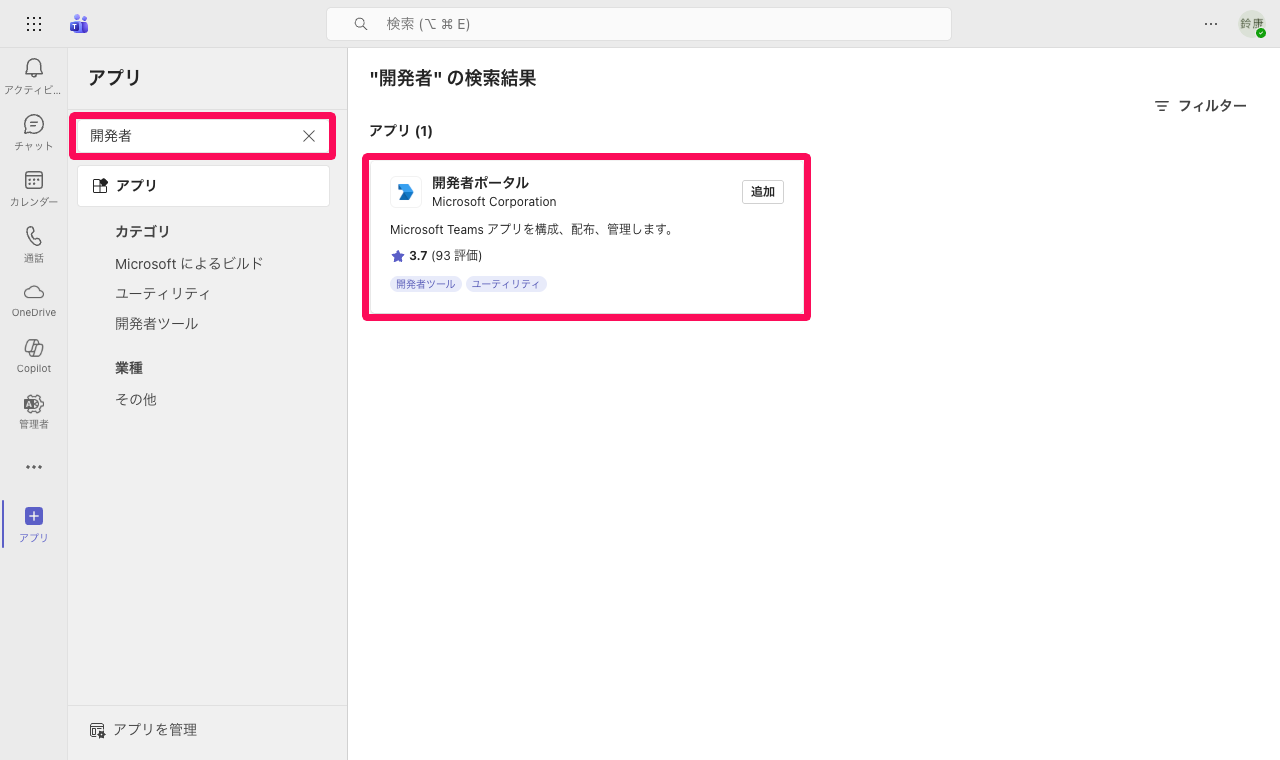Image resolution: width=1280 pixels, height=760 pixels.
Task: Open the app launcher grid icon
Action: click(34, 24)
